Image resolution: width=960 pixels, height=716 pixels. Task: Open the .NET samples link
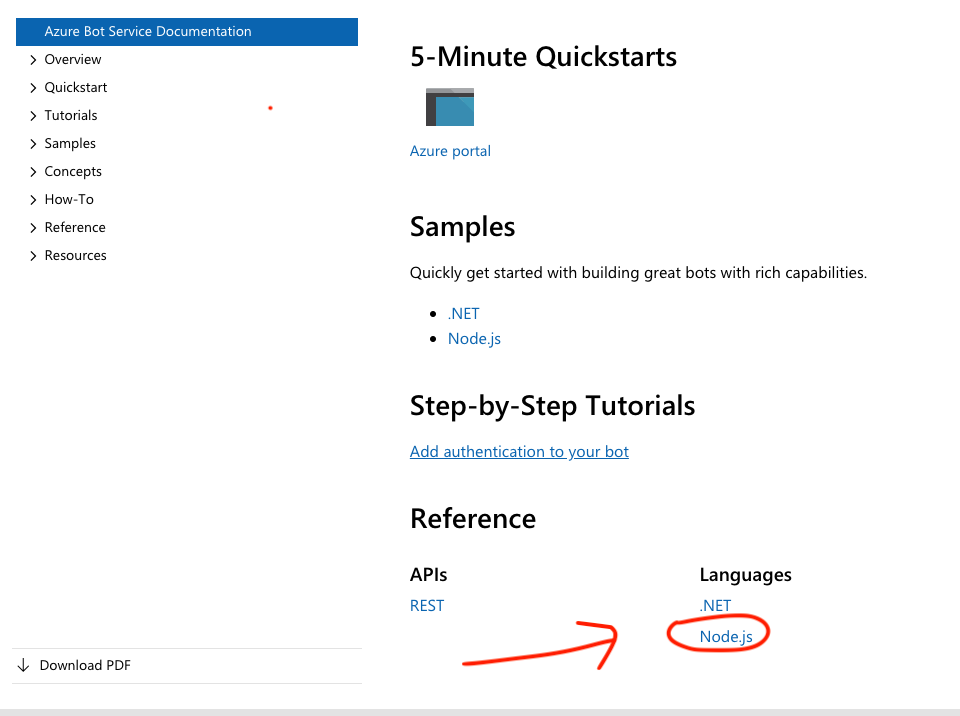pyautogui.click(x=463, y=314)
